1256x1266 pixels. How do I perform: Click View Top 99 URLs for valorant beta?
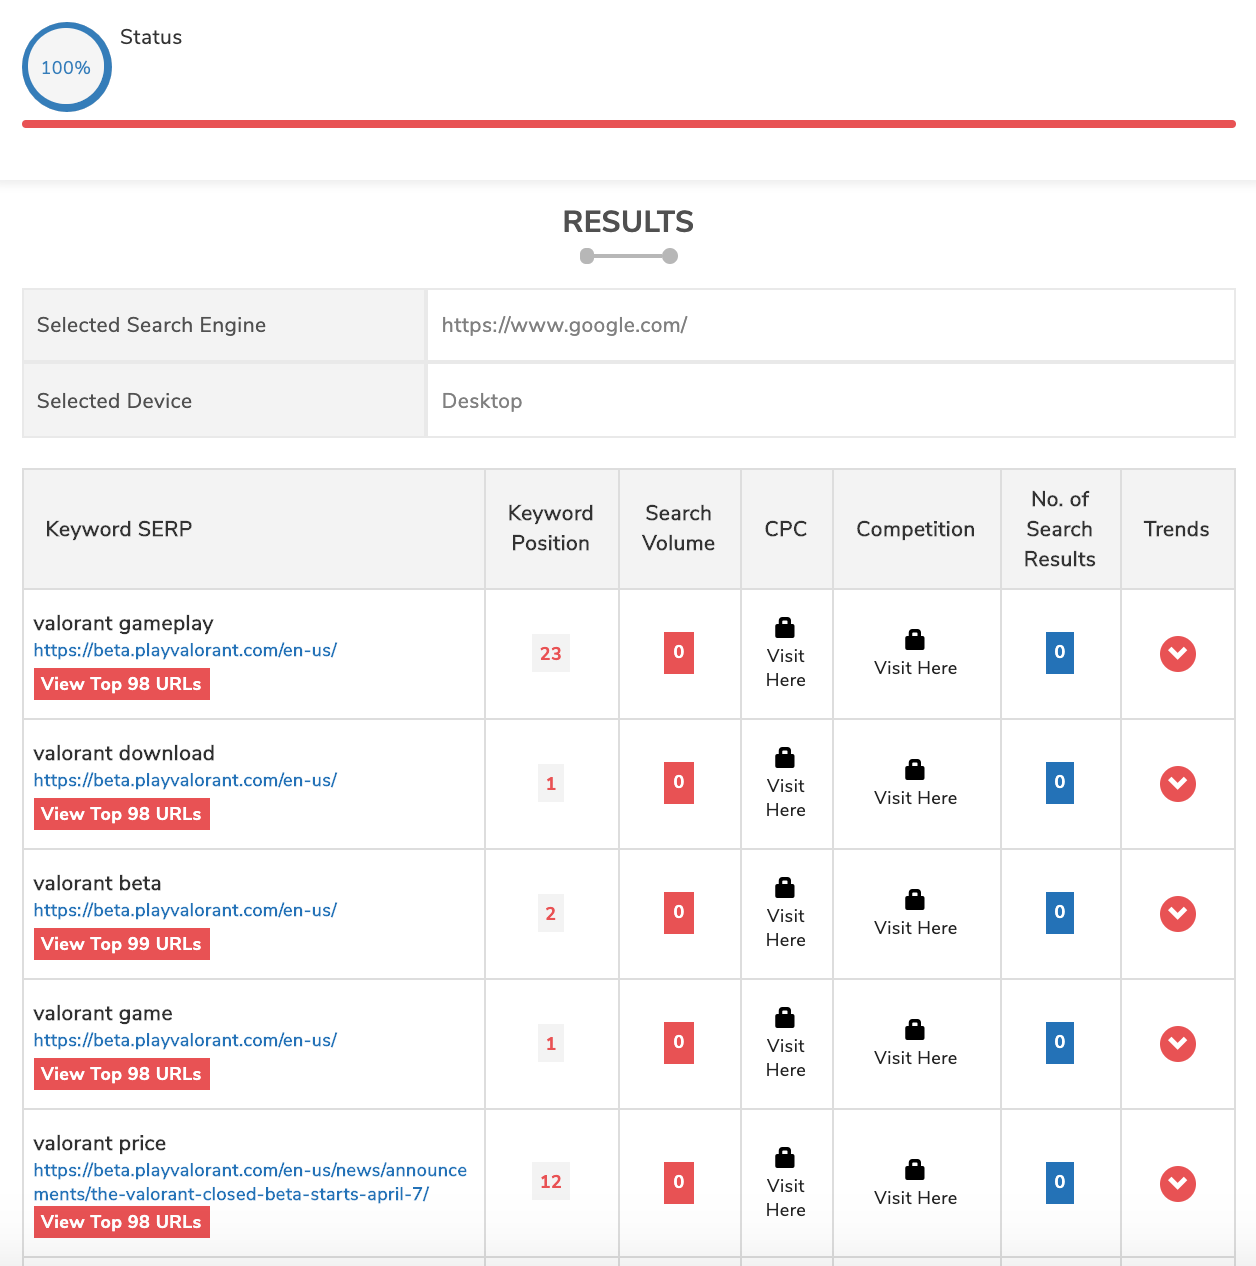pyautogui.click(x=121, y=943)
